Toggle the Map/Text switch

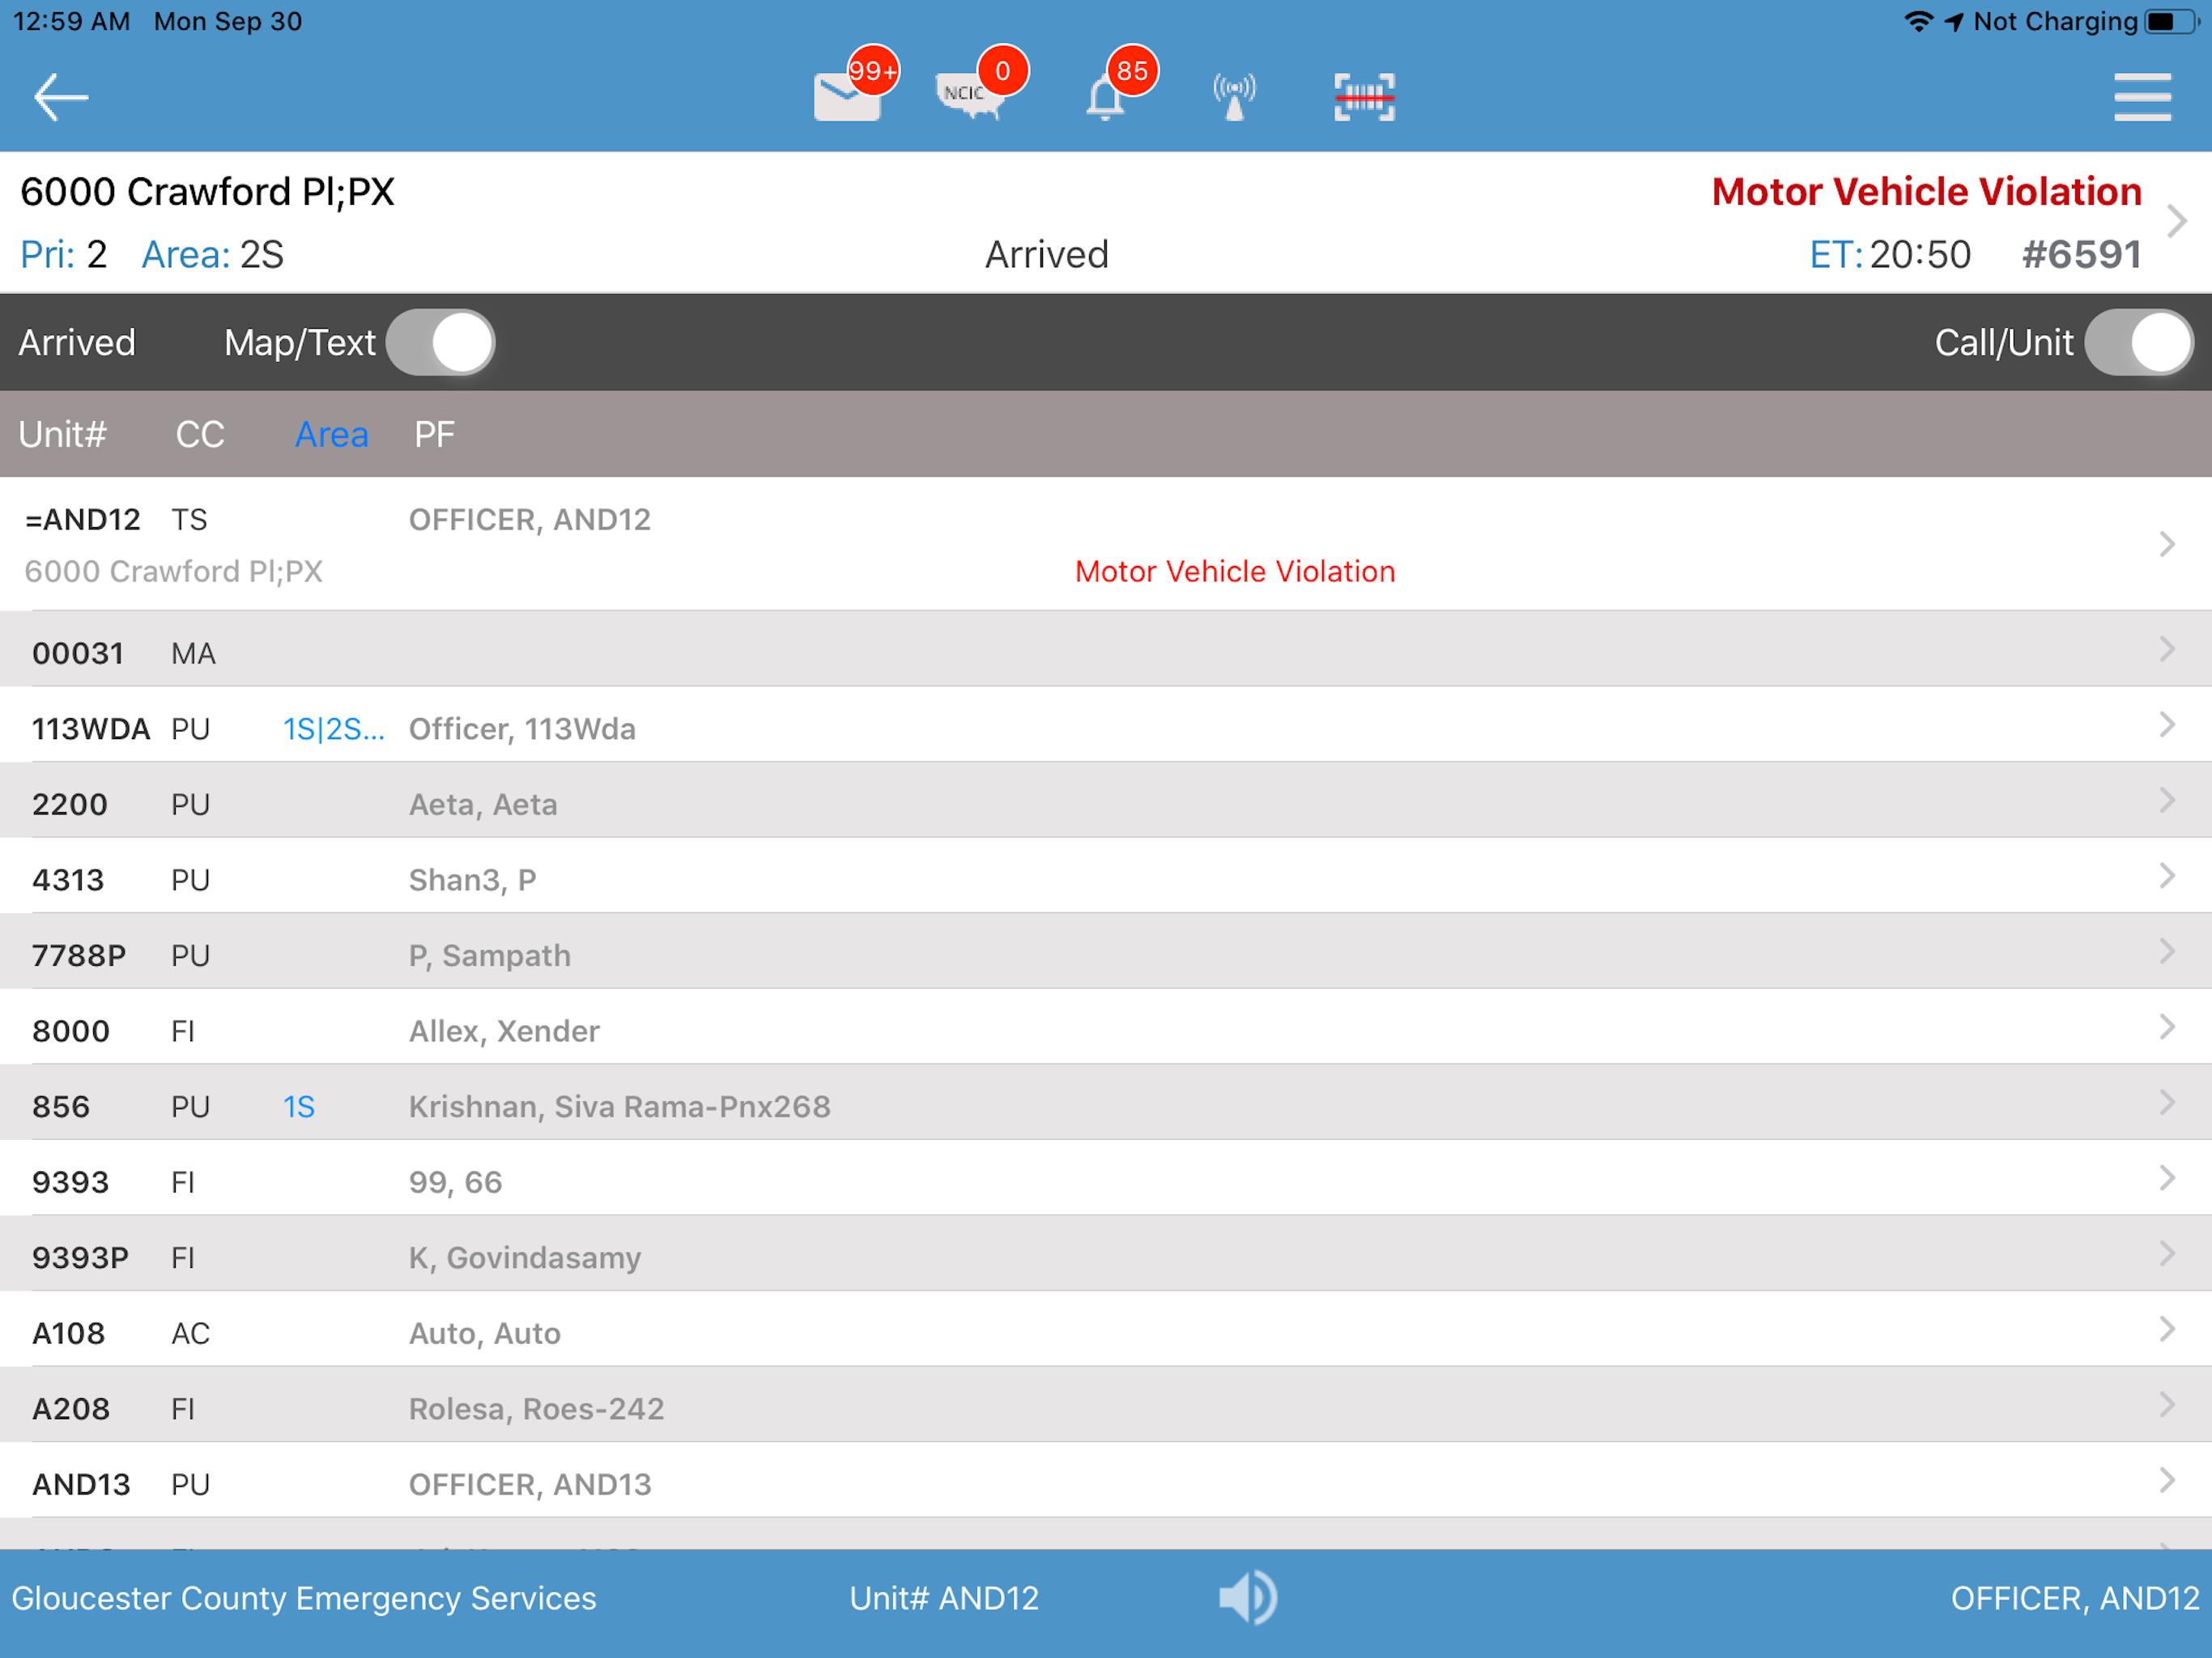[441, 343]
